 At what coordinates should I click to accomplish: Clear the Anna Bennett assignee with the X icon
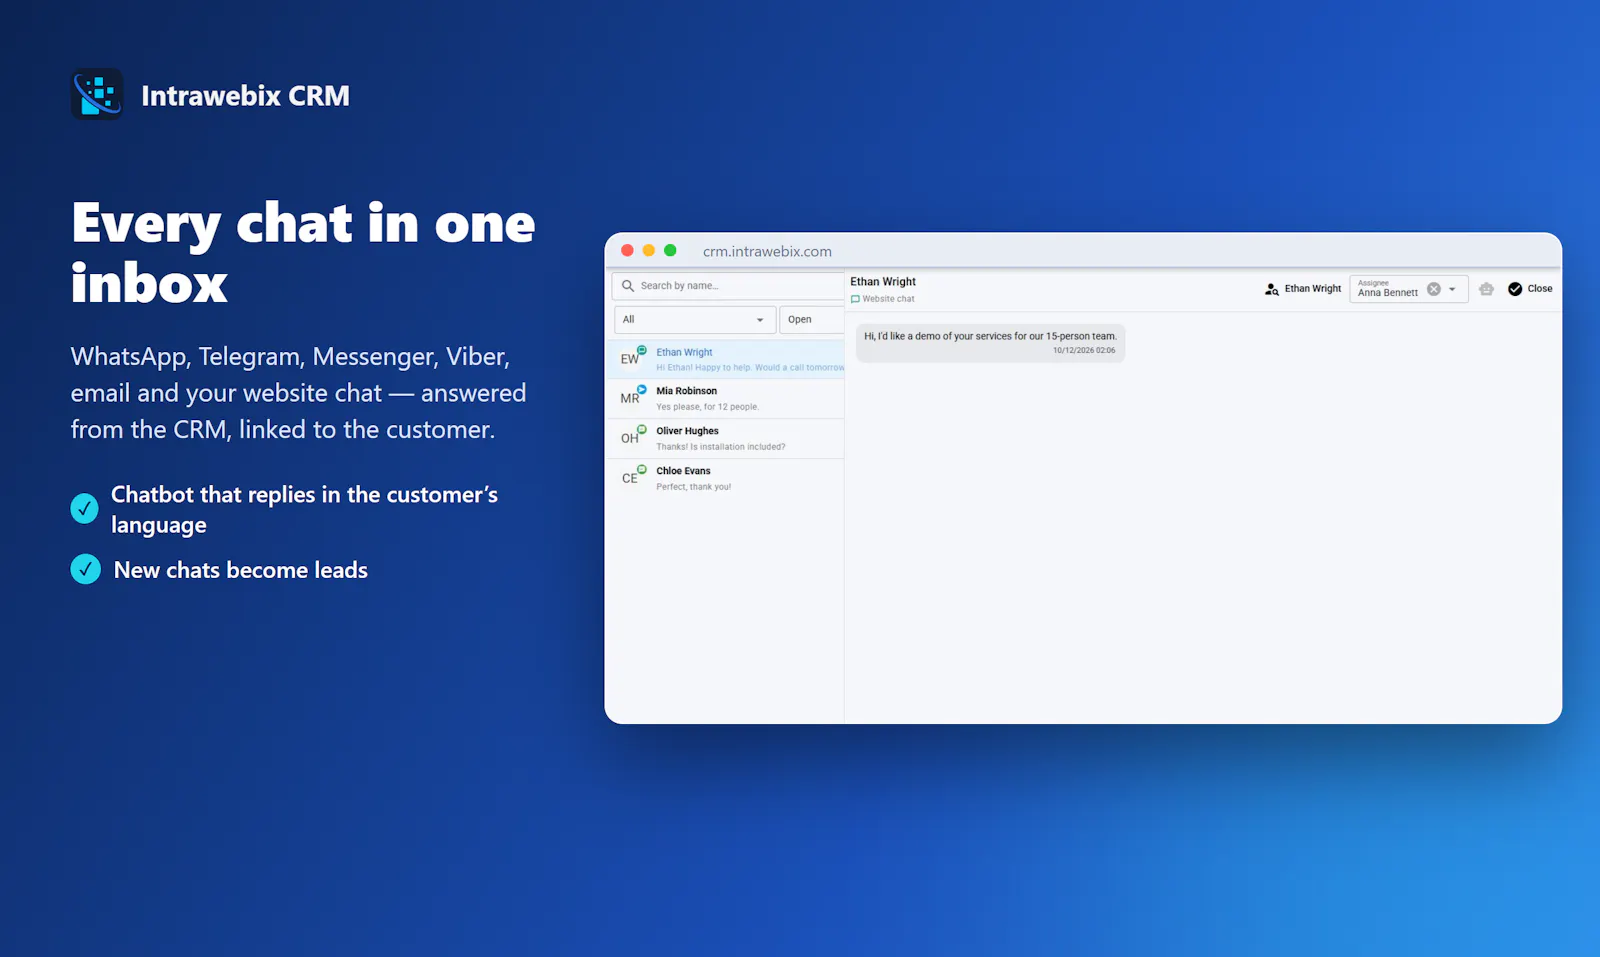pyautogui.click(x=1433, y=289)
